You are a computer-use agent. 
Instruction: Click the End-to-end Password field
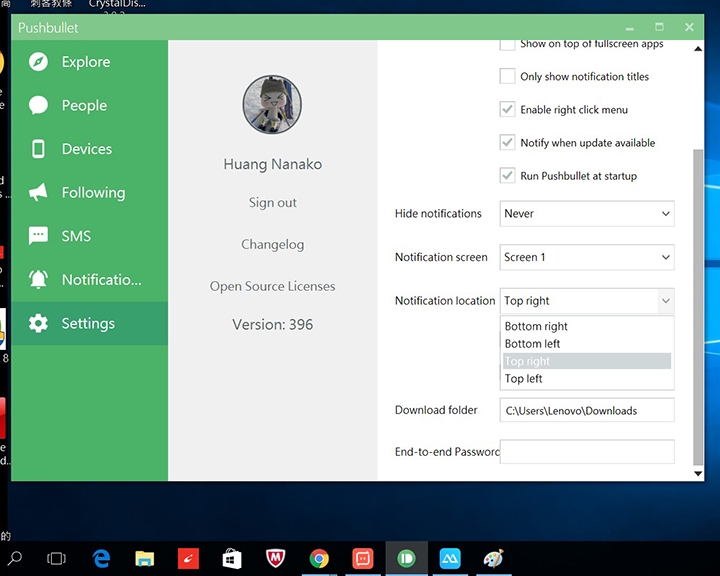tap(587, 452)
